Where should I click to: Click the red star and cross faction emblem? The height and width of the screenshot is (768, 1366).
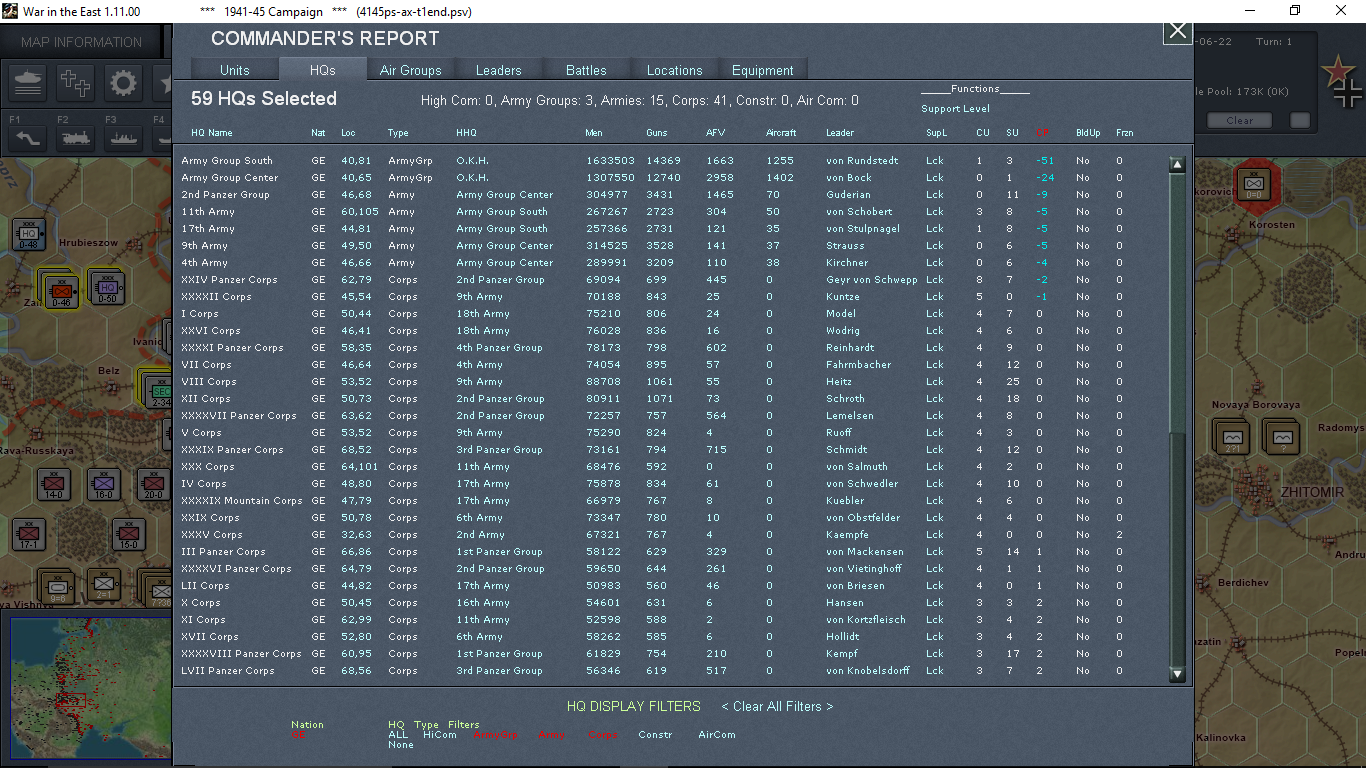pos(1341,80)
